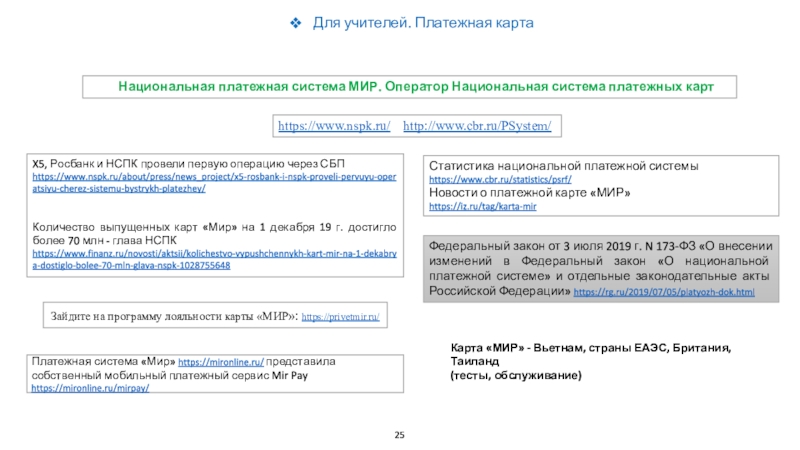This screenshot has height=450, width=800.
Task: Open the https://mironline.ru/ inline link
Action: [x=221, y=362]
